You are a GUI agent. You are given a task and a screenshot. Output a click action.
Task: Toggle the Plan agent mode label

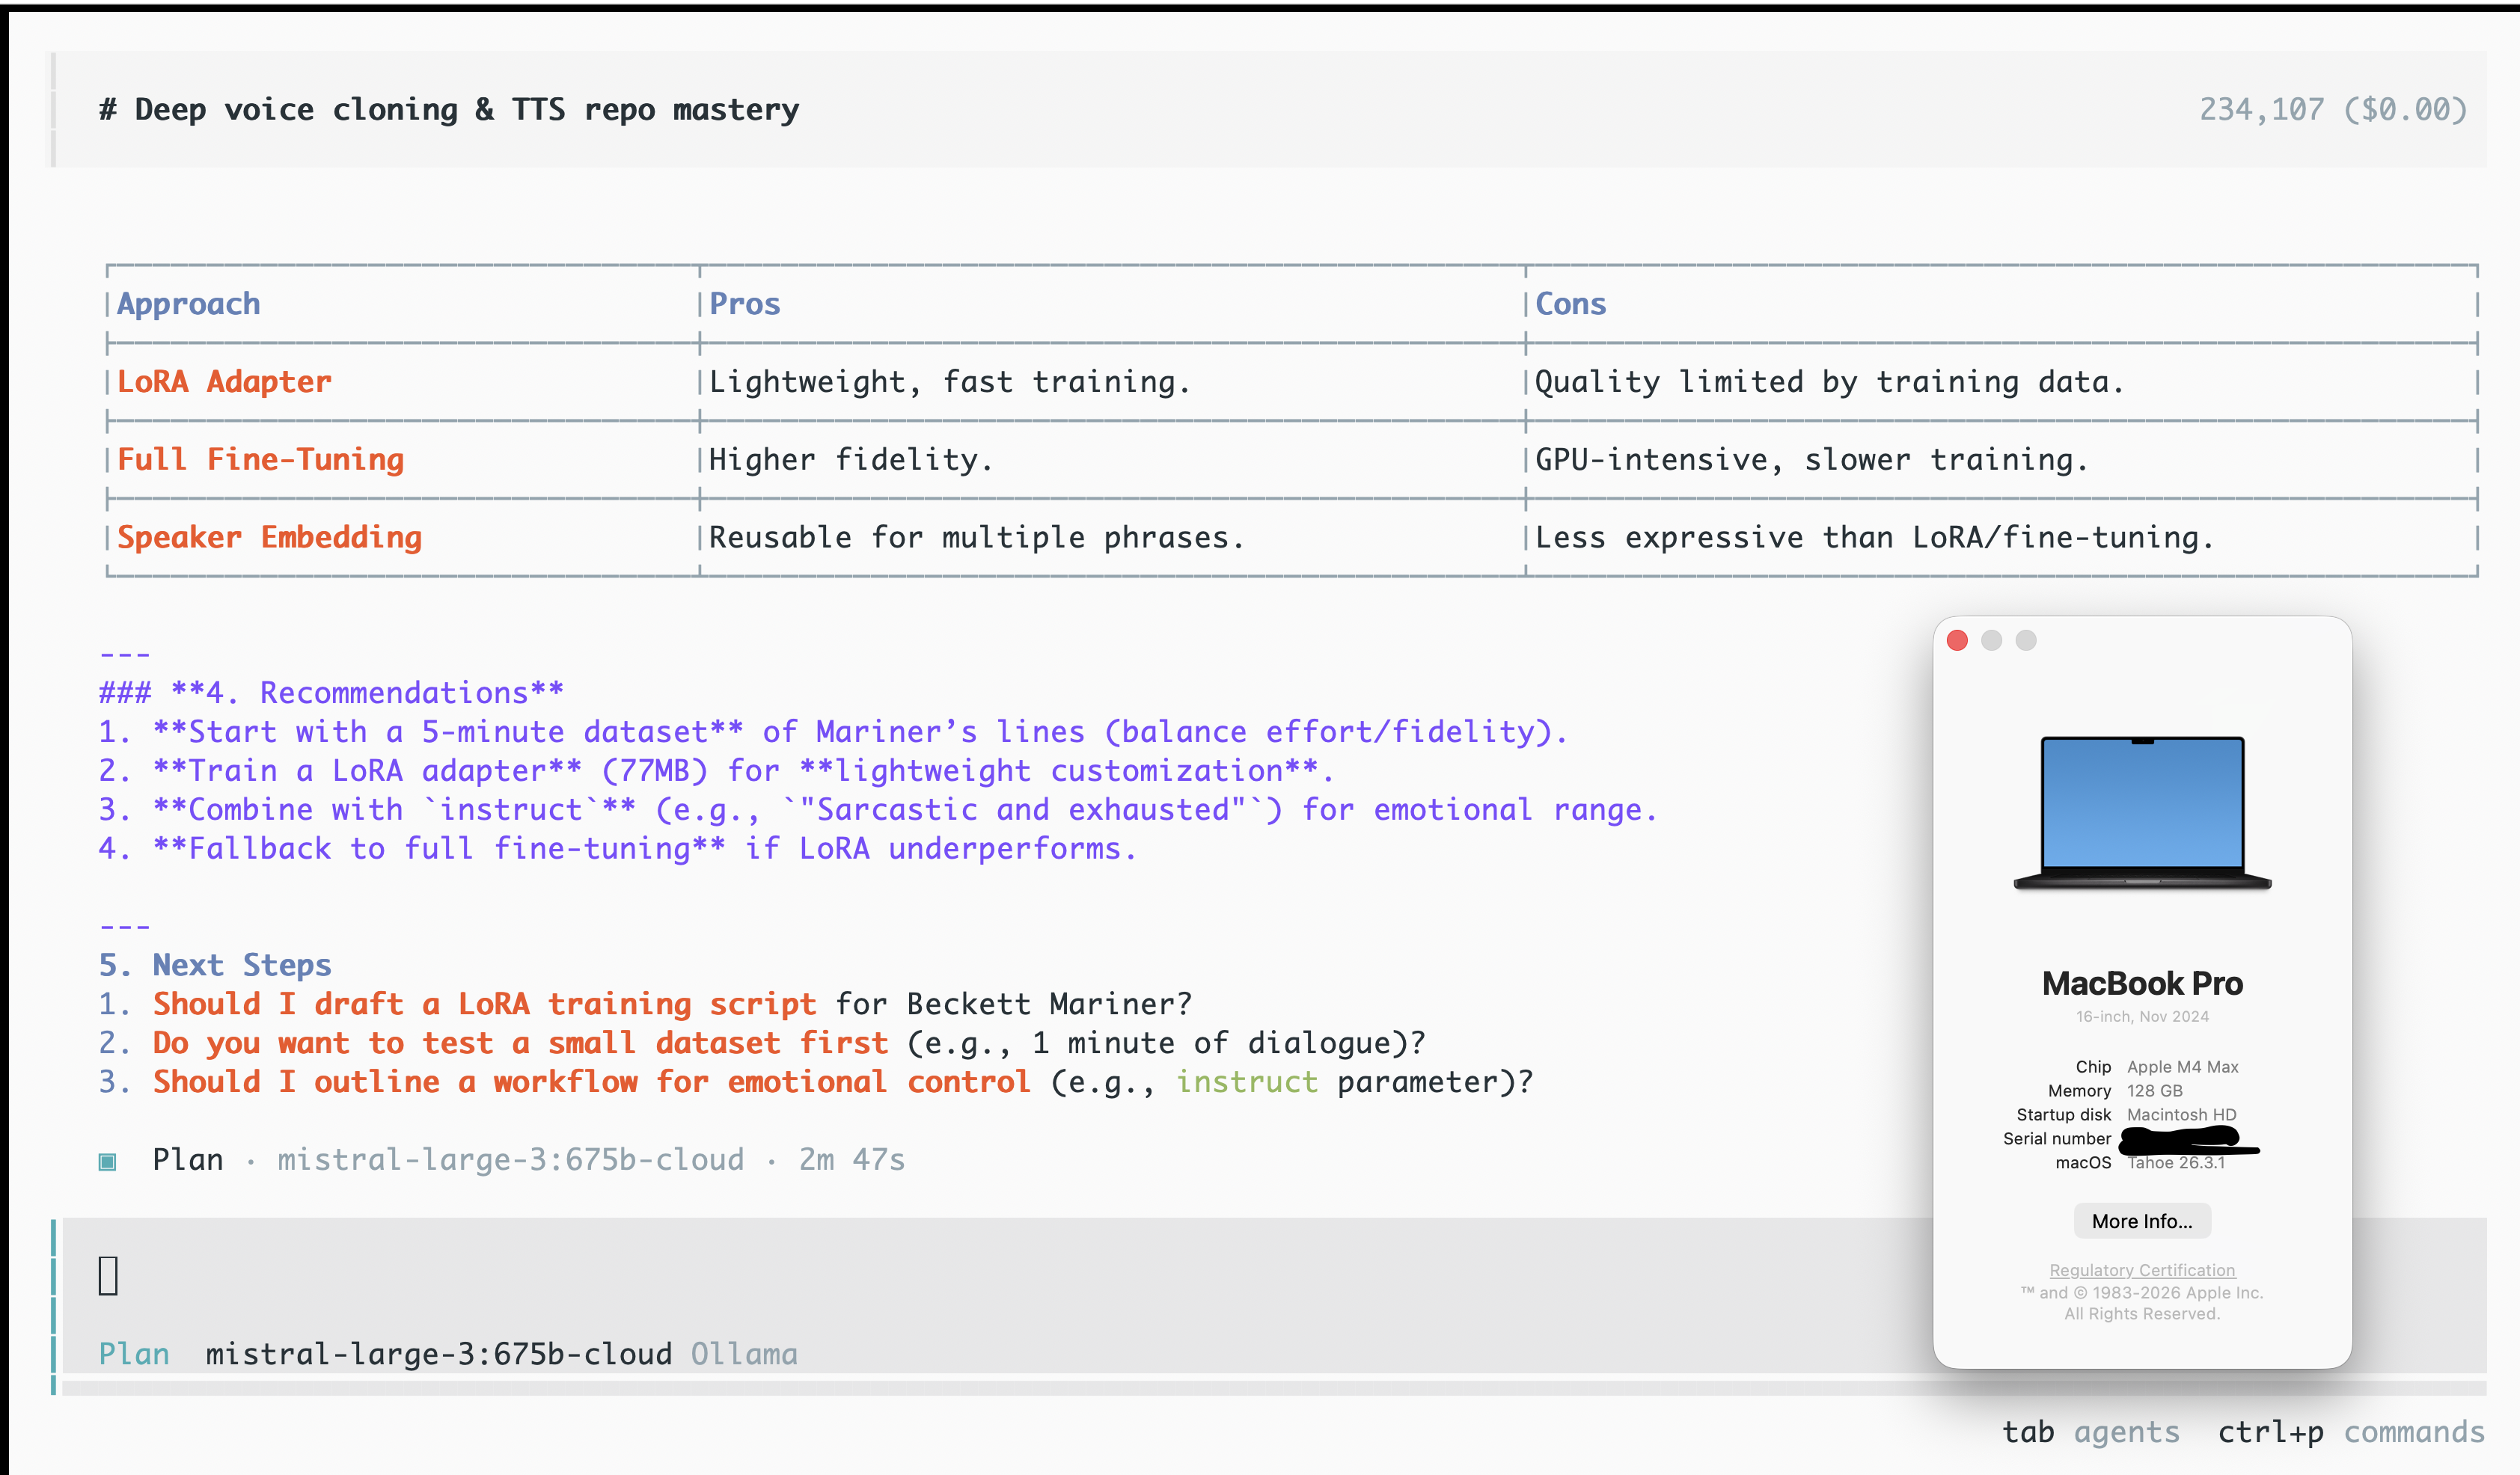[x=134, y=1354]
